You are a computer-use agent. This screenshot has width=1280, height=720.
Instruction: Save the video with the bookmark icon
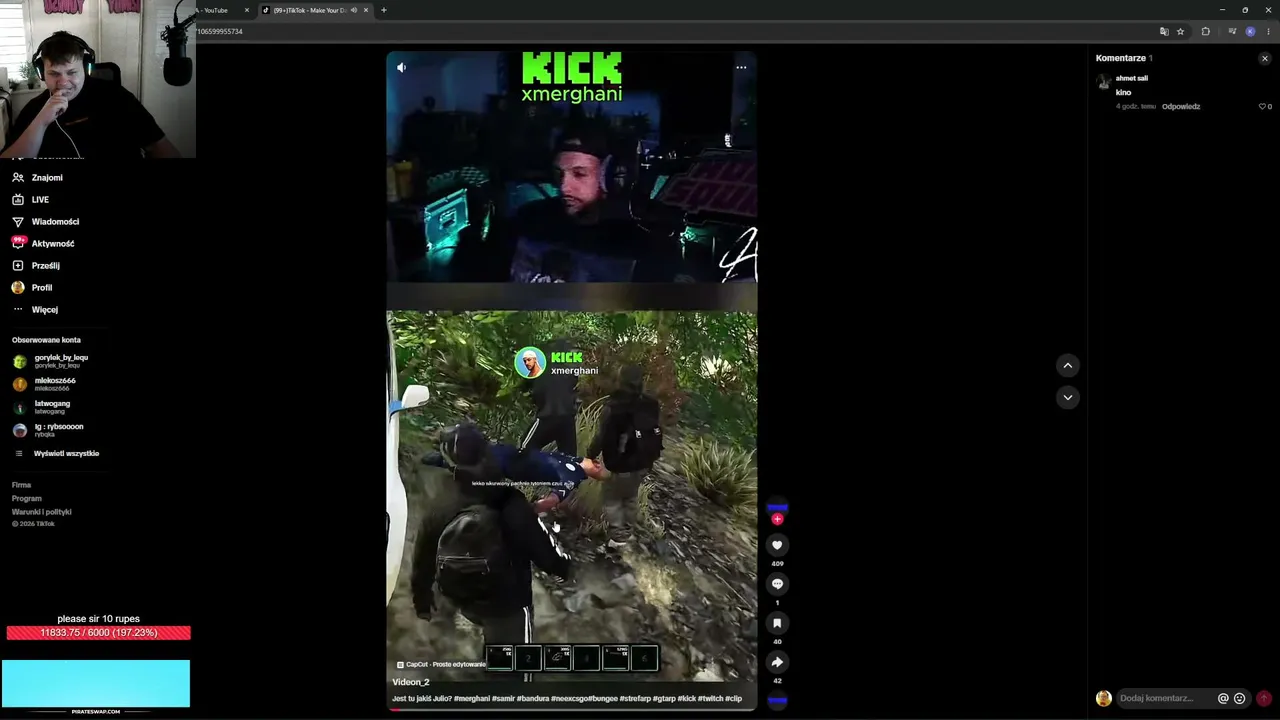pyautogui.click(x=777, y=623)
